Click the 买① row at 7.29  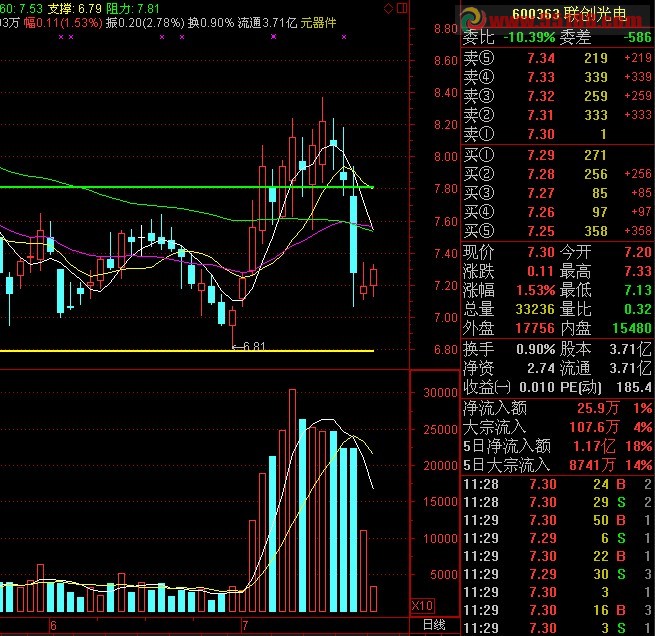(557, 155)
